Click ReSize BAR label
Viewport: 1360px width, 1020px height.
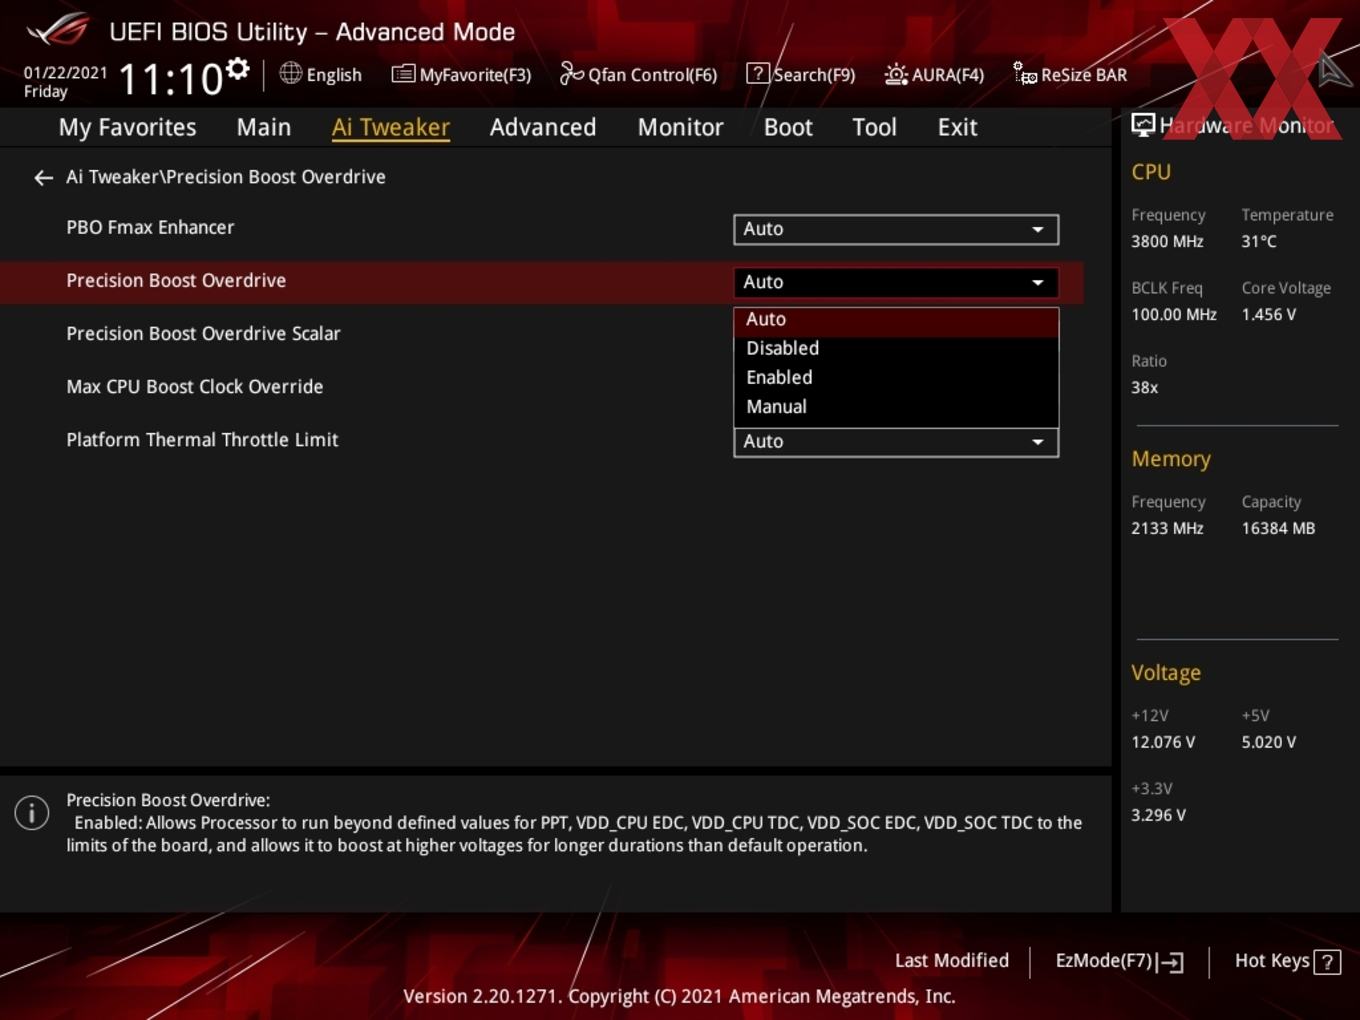pos(1084,75)
